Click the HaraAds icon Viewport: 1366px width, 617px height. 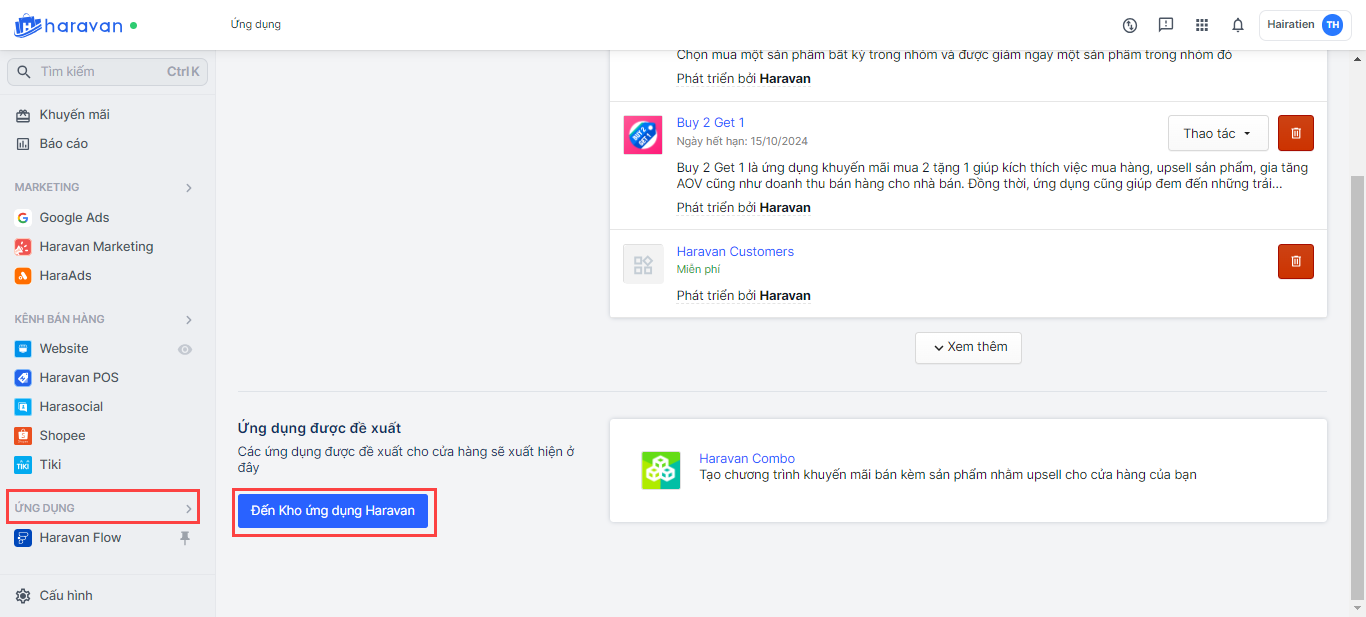23,276
